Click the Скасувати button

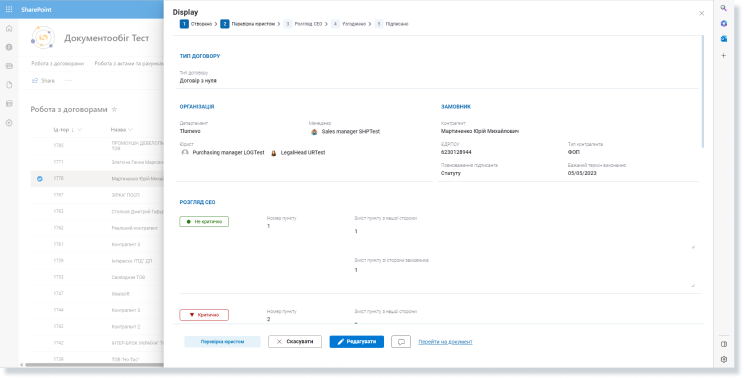point(295,341)
